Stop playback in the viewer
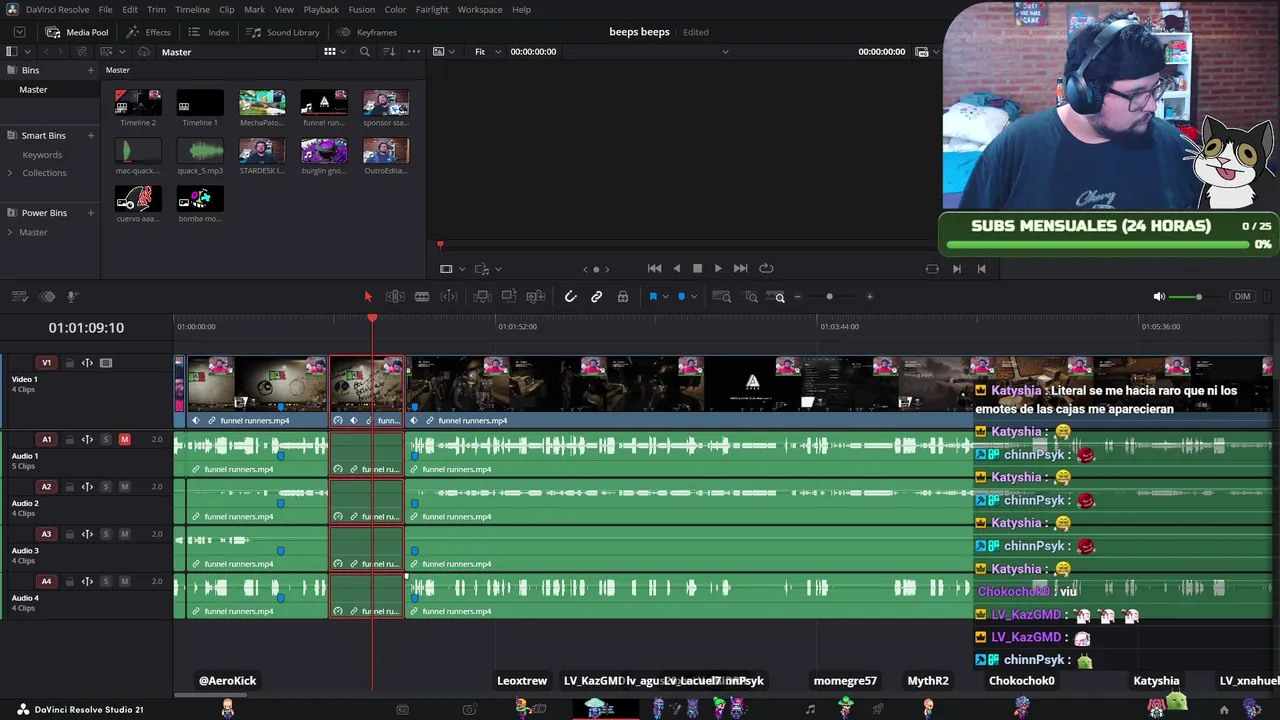This screenshot has width=1280, height=720. point(697,268)
